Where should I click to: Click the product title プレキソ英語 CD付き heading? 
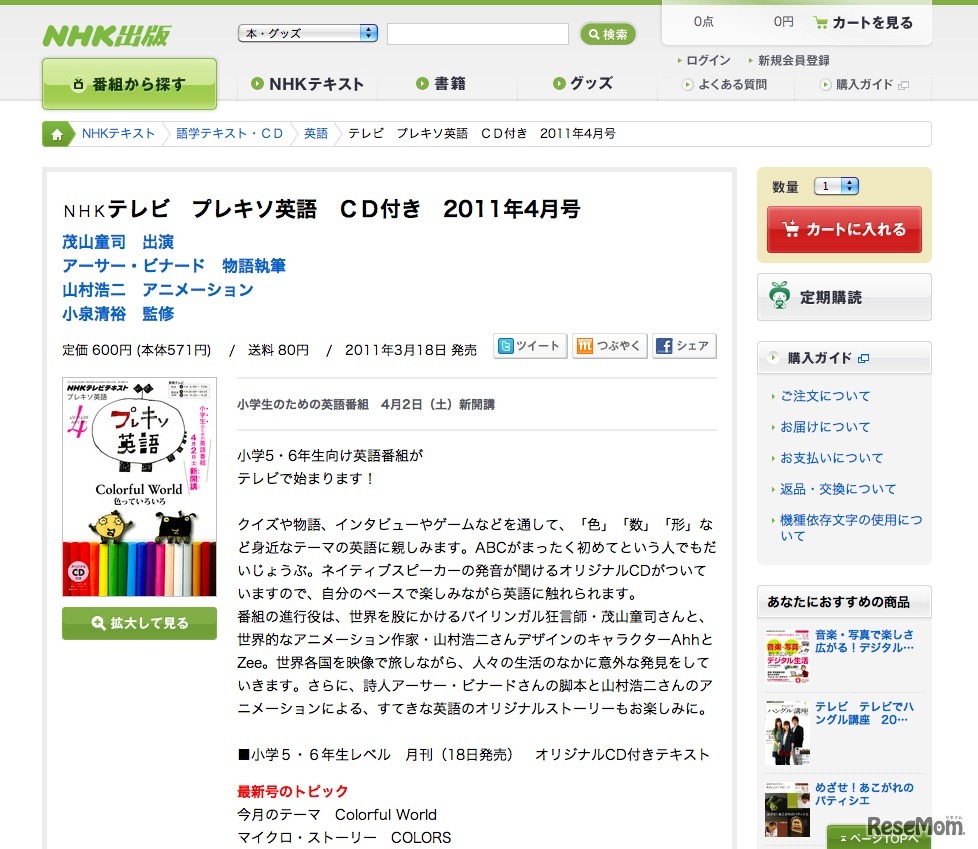pos(321,209)
